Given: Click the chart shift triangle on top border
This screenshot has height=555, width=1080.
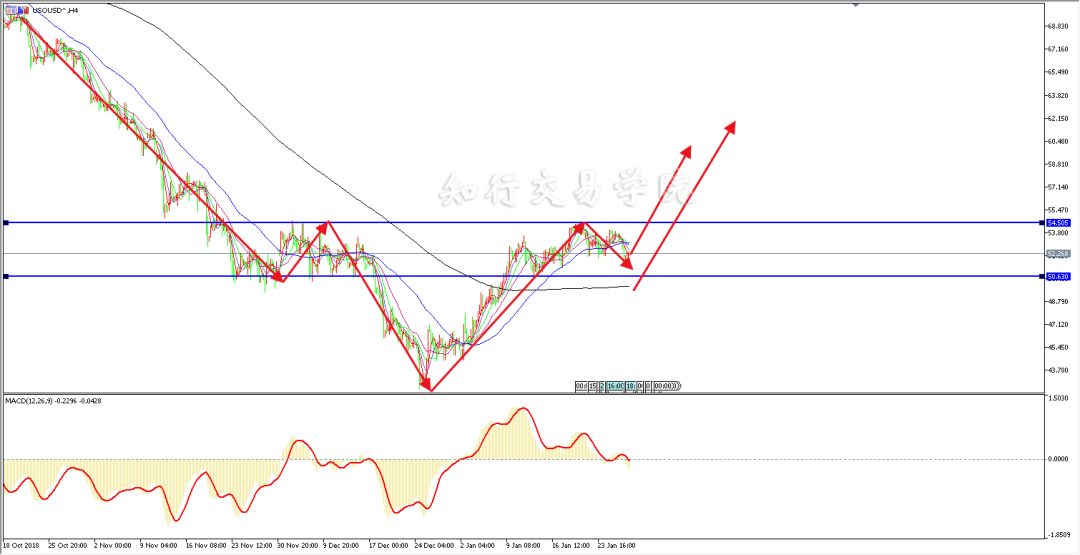Looking at the screenshot, I should (856, 4).
